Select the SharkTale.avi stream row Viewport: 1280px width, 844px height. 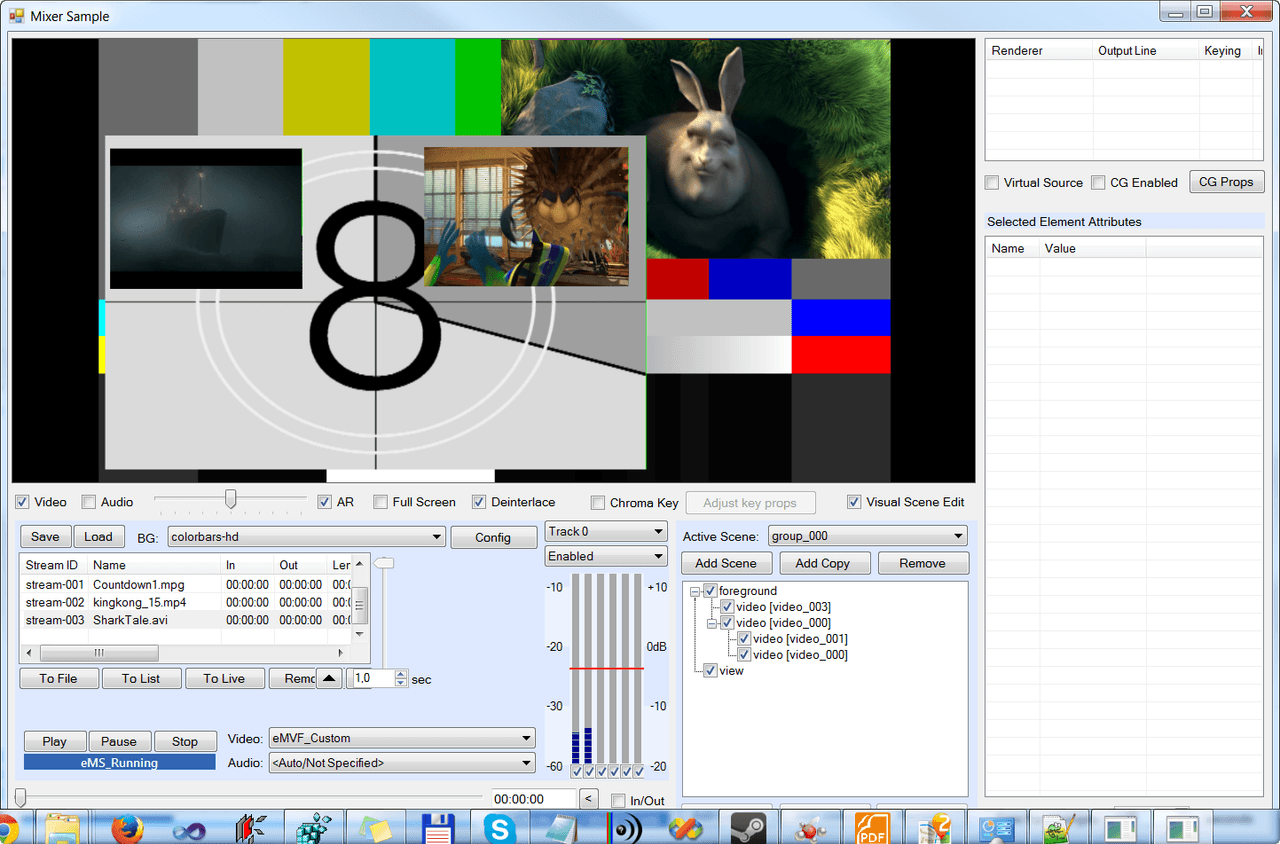pyautogui.click(x=188, y=620)
